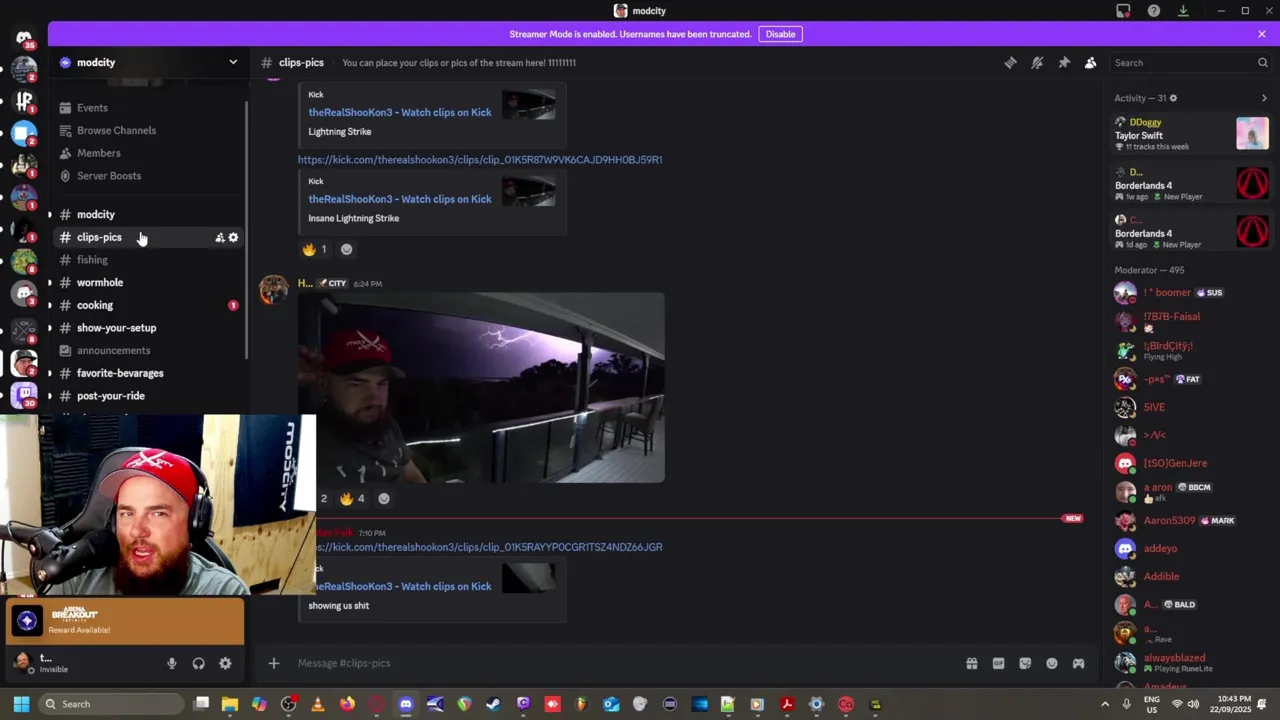
Task: Click the kick.com clip URL ending J59R1
Action: click(480, 160)
